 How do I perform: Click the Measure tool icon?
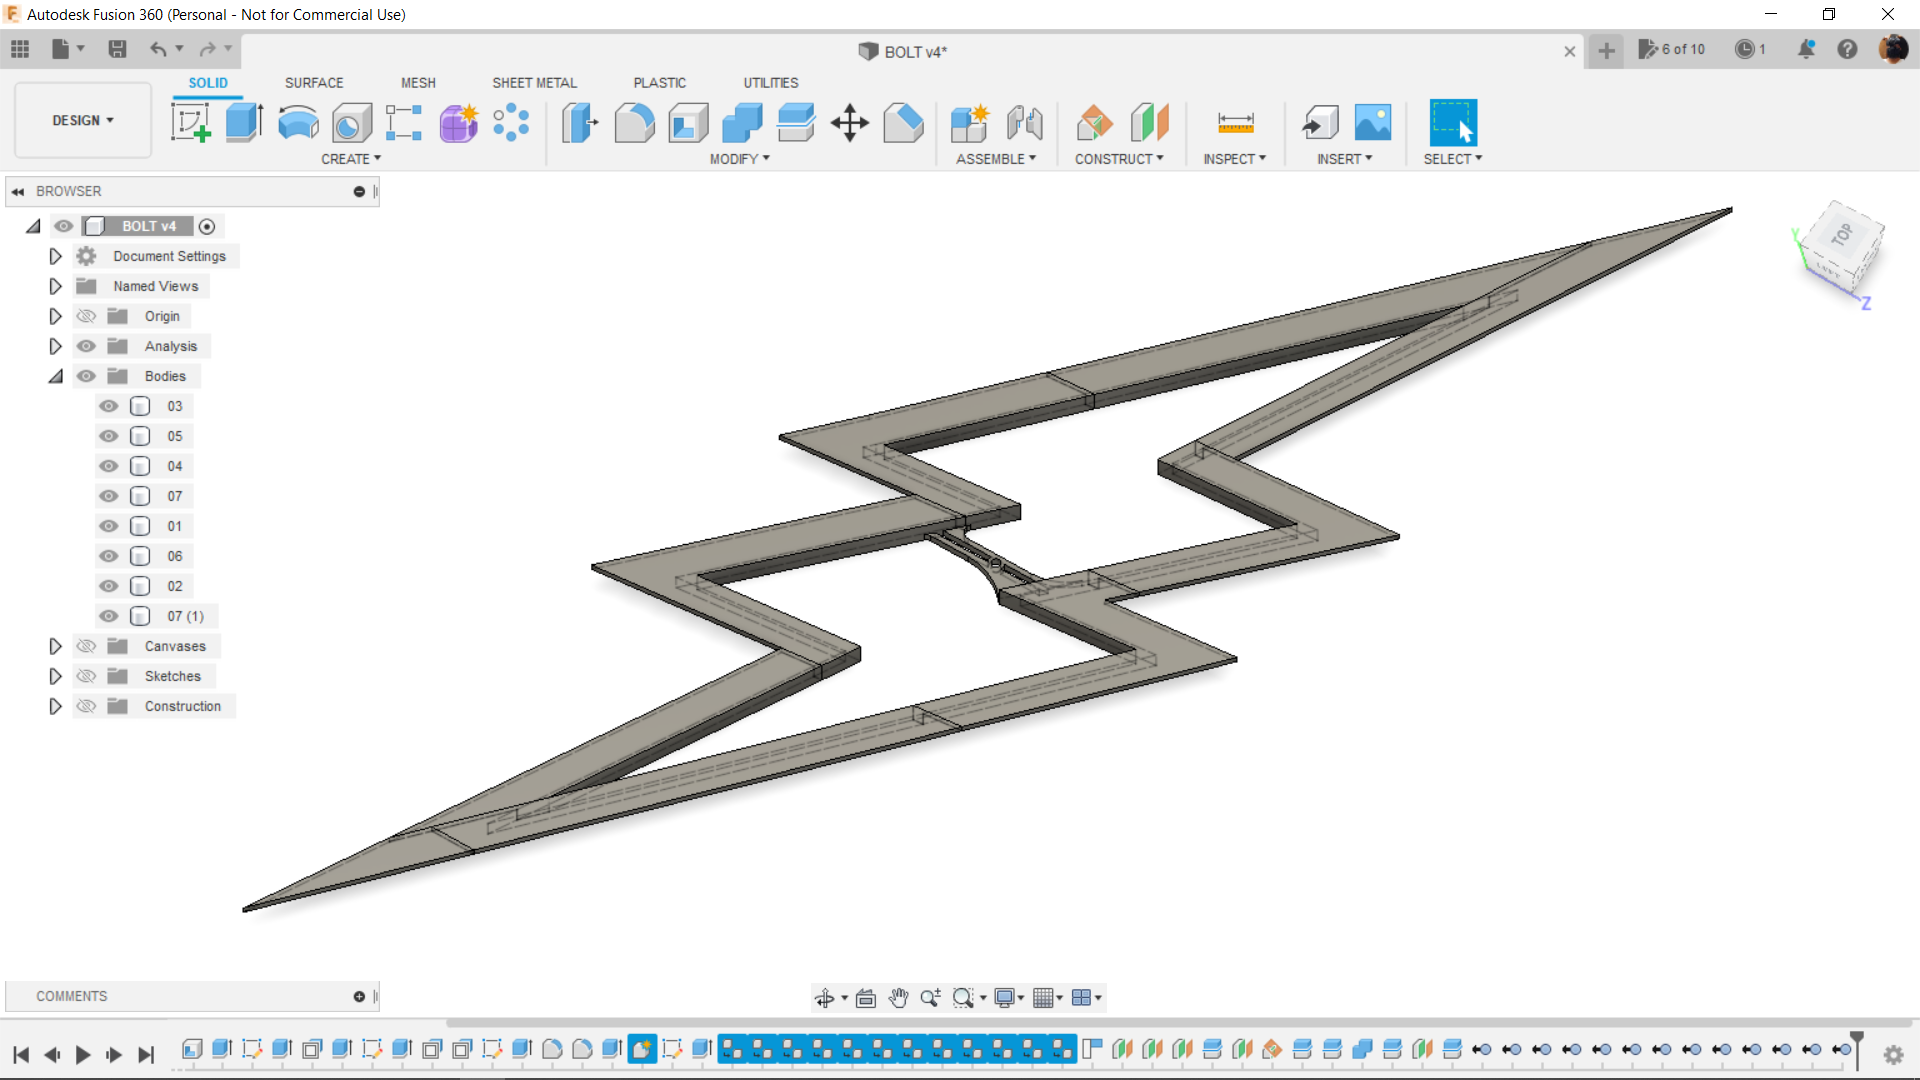pyautogui.click(x=1235, y=123)
